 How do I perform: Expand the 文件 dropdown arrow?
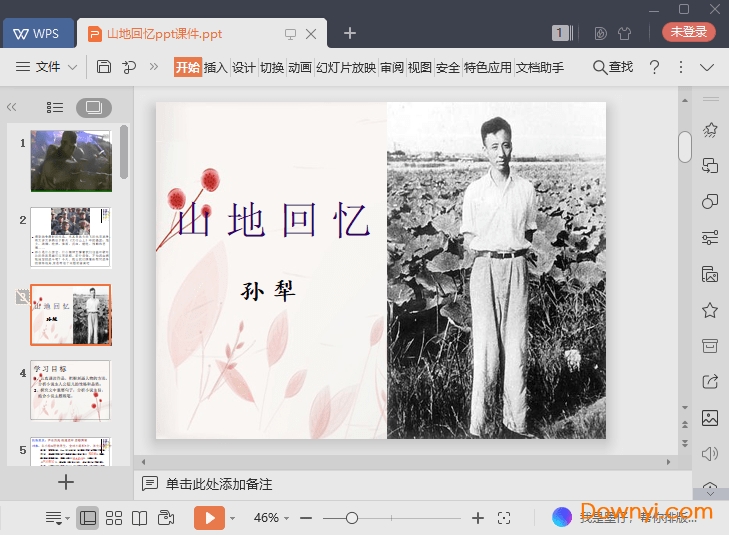[x=73, y=67]
